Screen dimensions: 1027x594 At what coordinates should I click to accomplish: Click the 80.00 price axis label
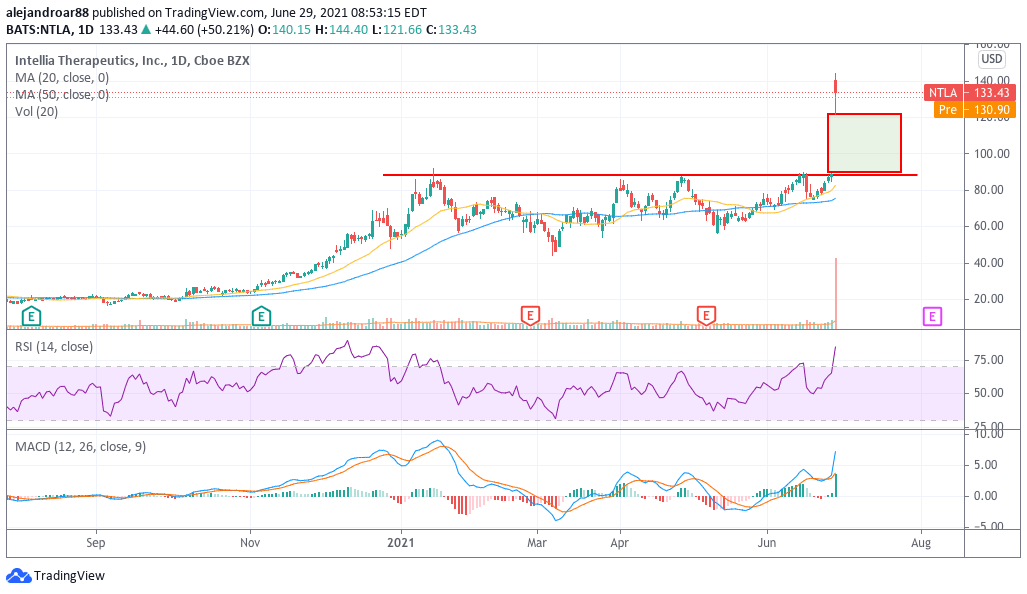pos(988,190)
